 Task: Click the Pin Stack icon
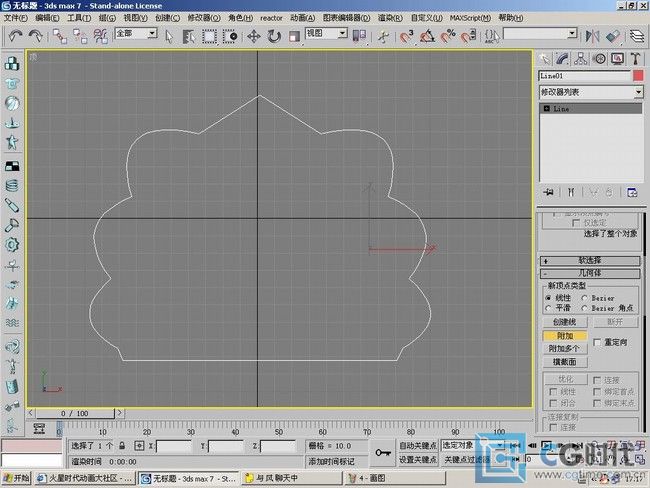click(x=548, y=192)
